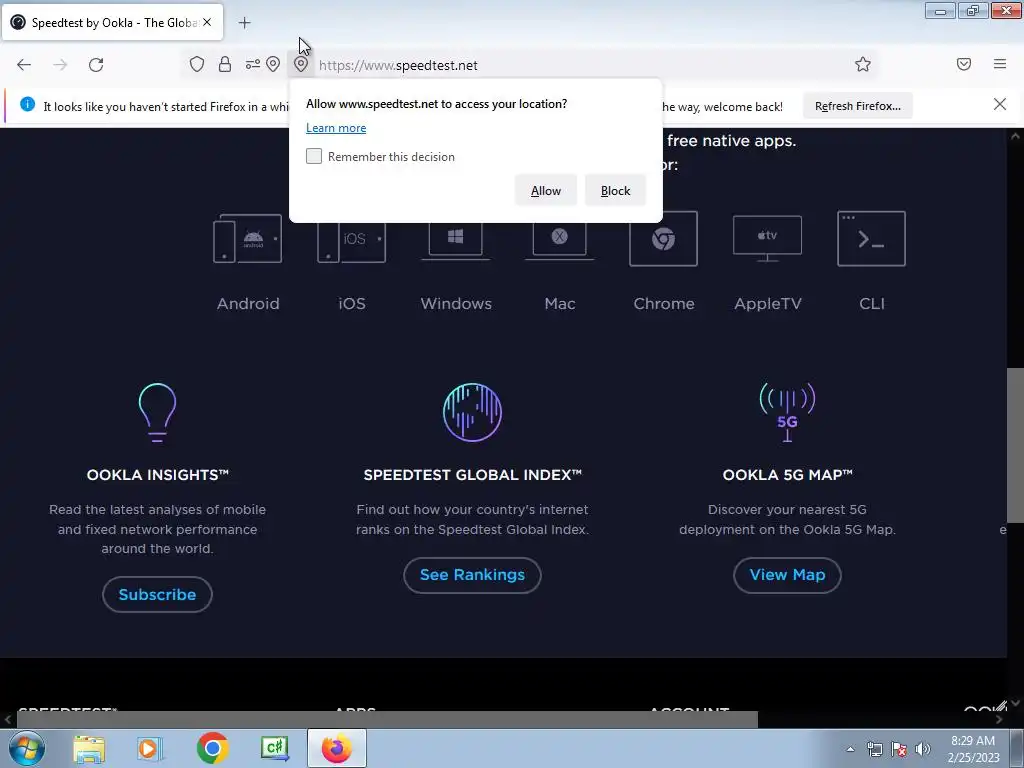Screen dimensions: 1024x768
Task: Subscribe to Ookla Insights
Action: (157, 594)
